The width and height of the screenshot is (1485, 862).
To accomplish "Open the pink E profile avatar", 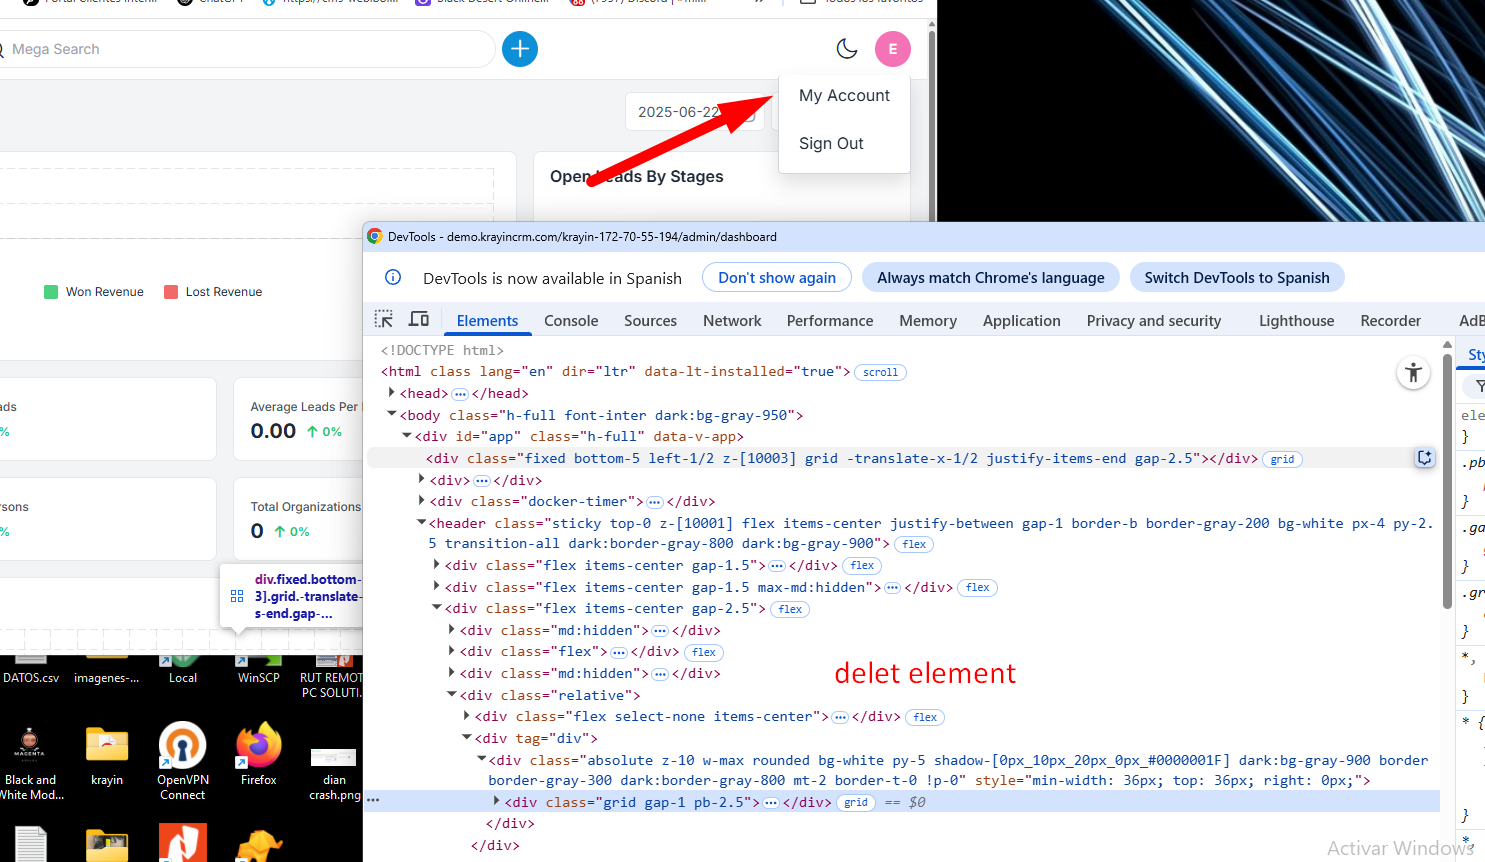I will click(x=893, y=49).
